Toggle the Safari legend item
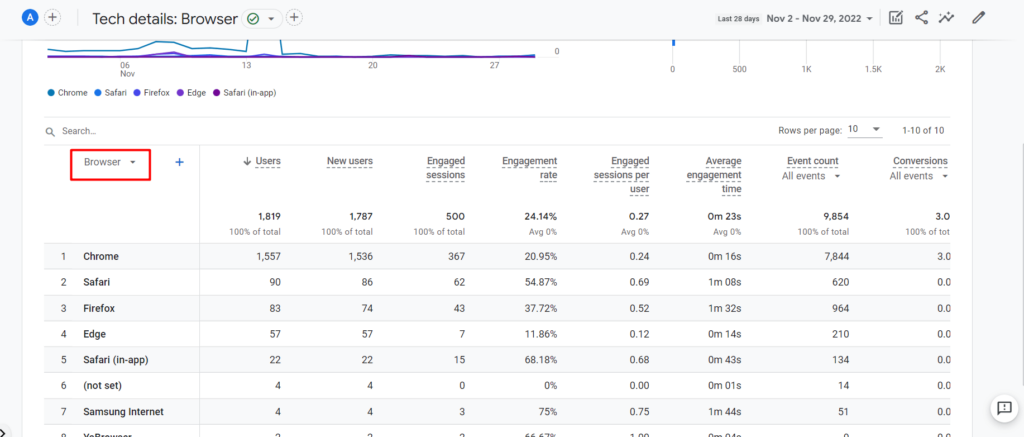 click(x=111, y=93)
